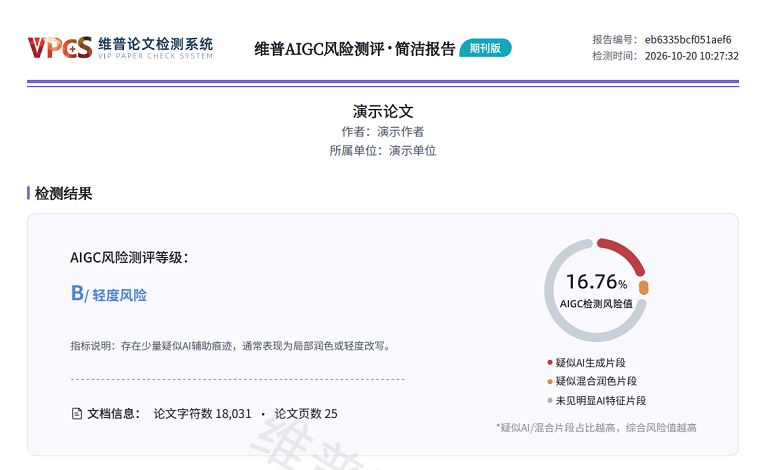Click the 16.76% risk value in the ring
777x470 pixels.
(x=596, y=282)
